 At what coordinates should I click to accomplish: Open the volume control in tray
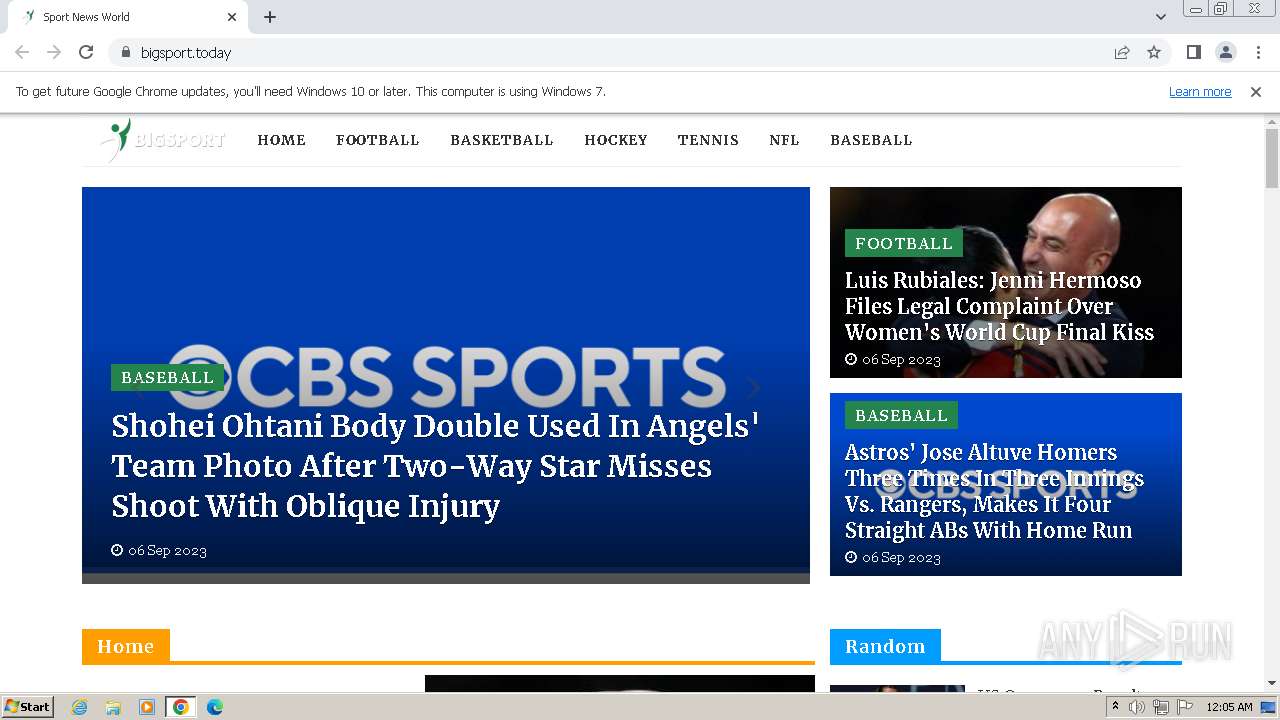coord(1137,707)
